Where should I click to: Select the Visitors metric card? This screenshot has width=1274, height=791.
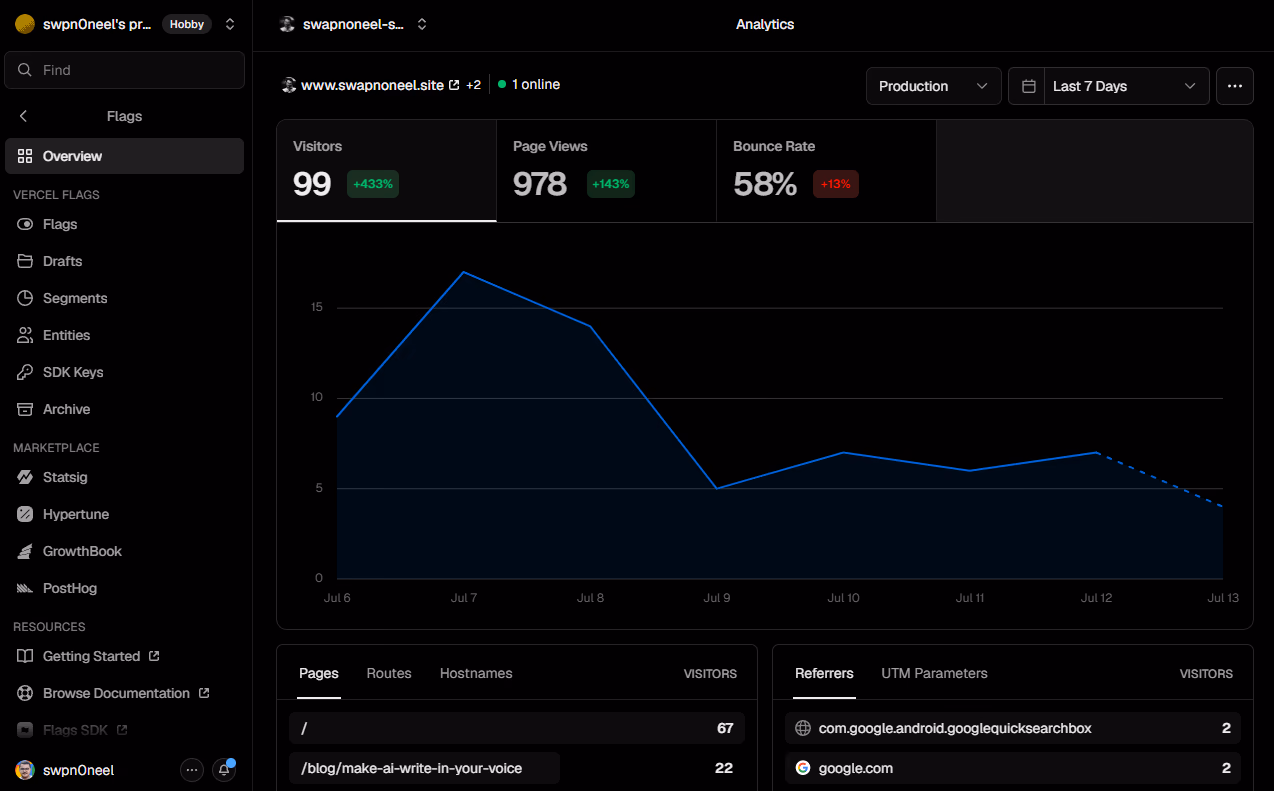click(x=387, y=171)
